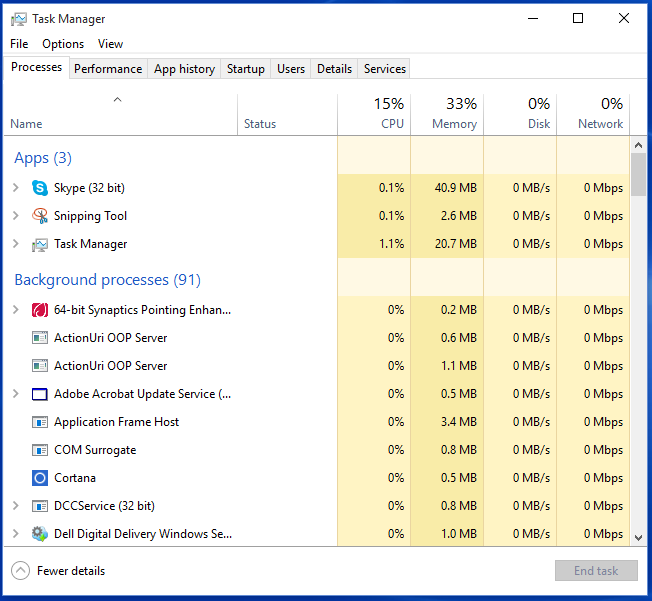Click Snipping Tool memory value 2.6 MB

click(x=459, y=216)
